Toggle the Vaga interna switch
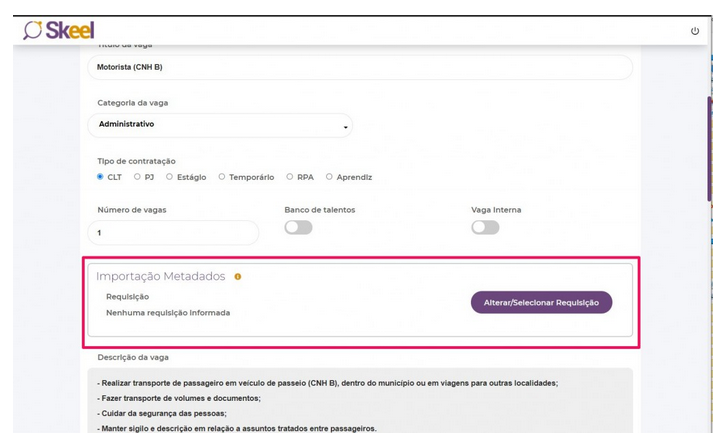 click(x=485, y=228)
